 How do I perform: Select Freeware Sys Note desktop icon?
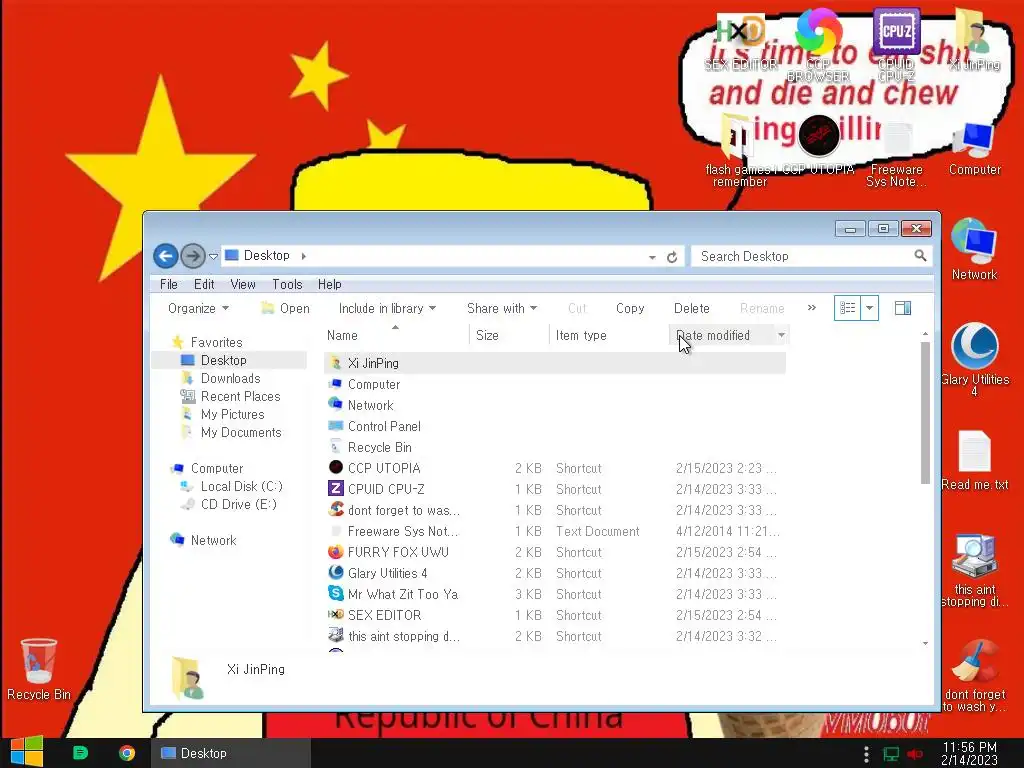(x=896, y=155)
